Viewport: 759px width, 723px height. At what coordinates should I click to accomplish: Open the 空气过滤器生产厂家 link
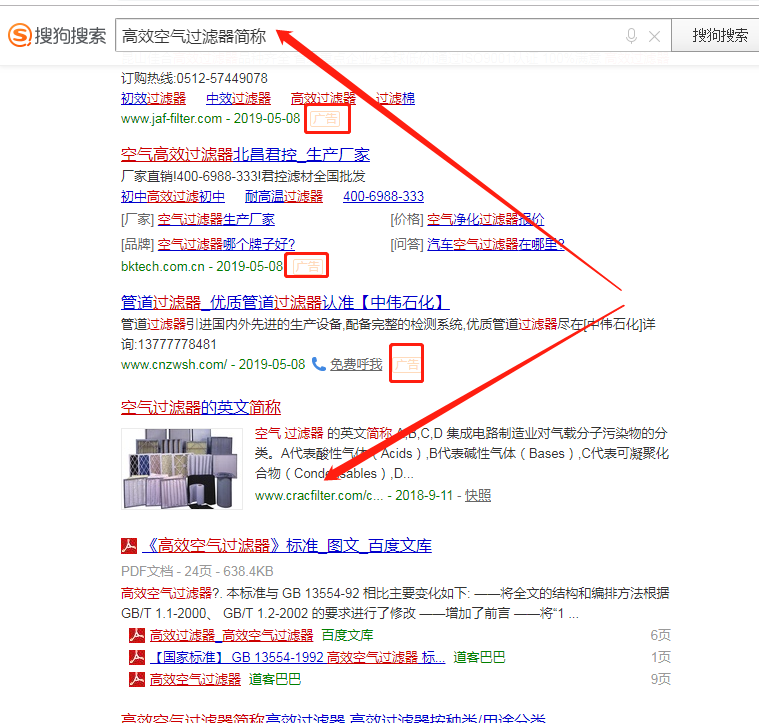pos(216,220)
